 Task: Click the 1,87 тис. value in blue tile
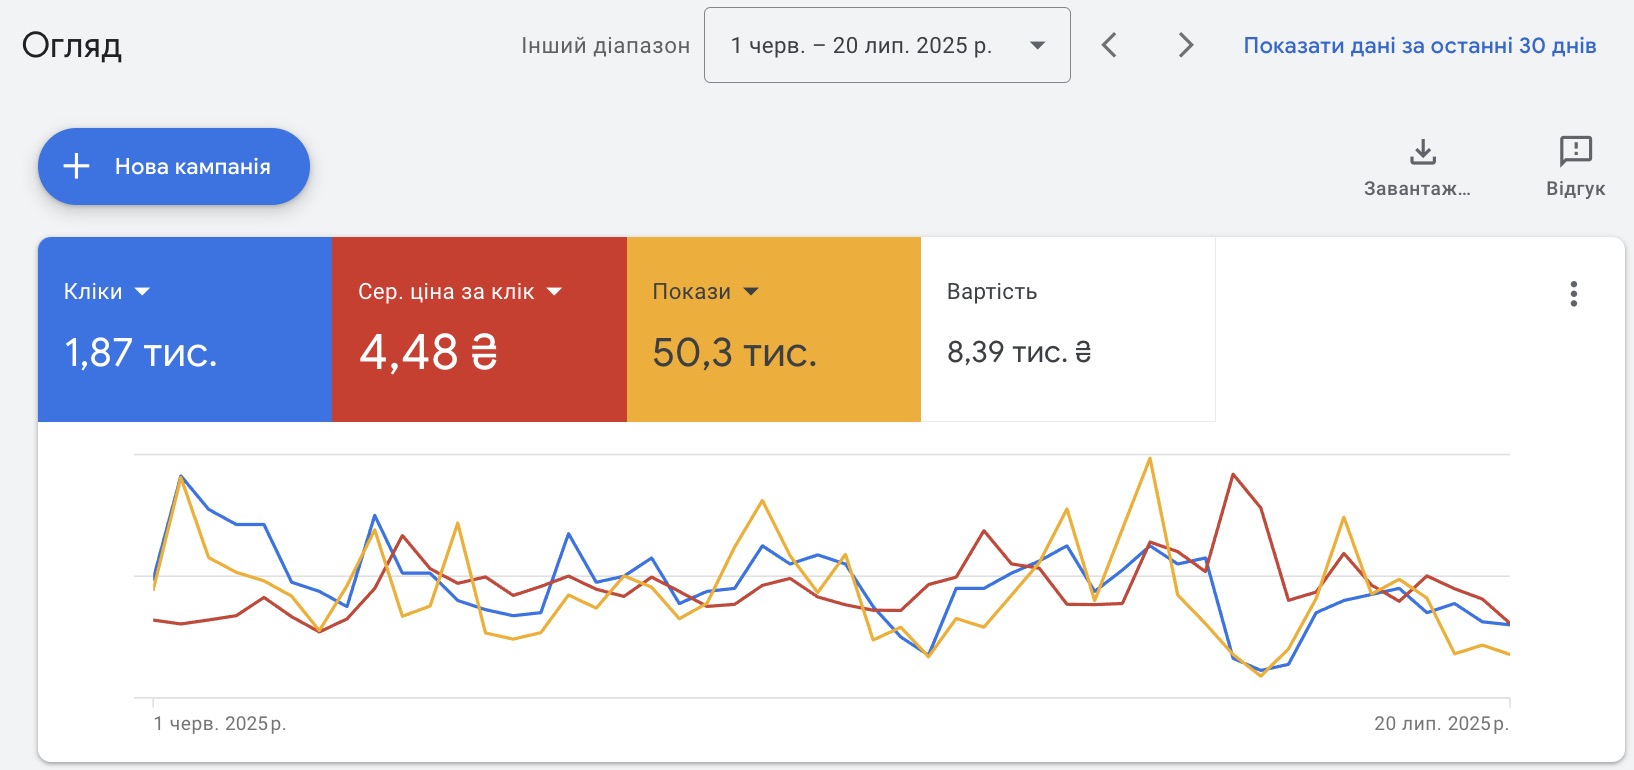(141, 353)
